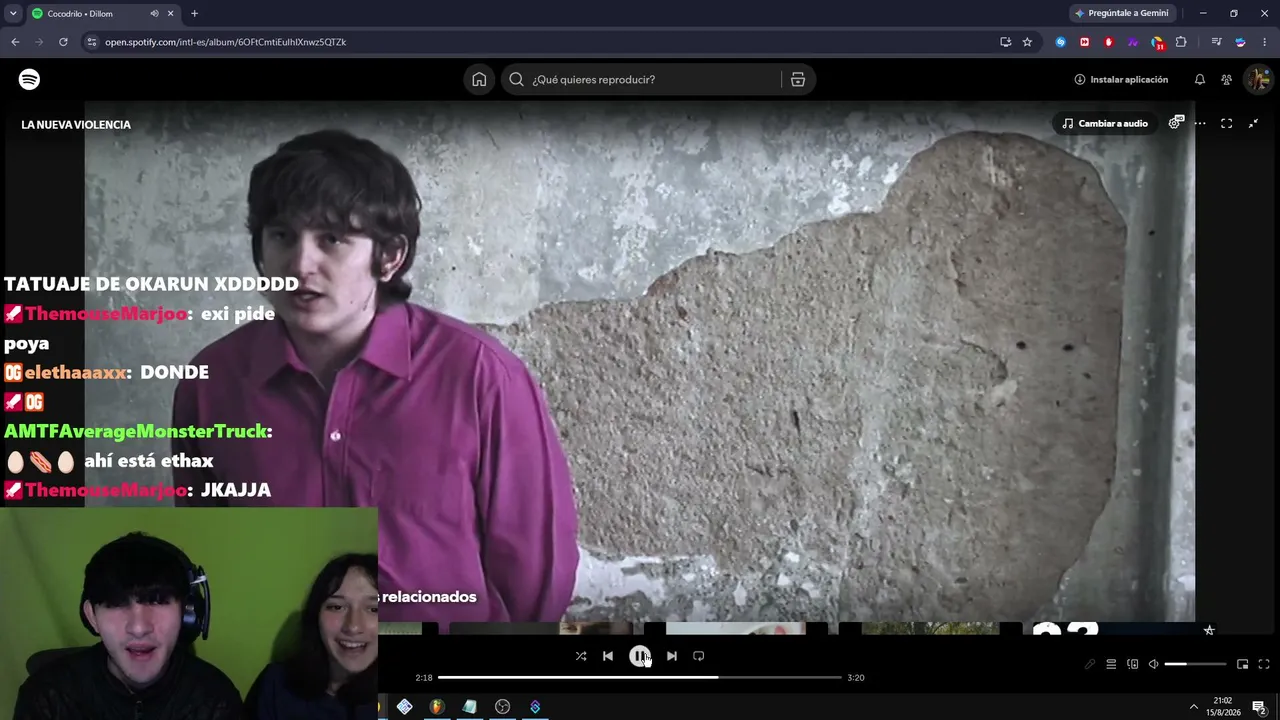
Task: Toggle repeat mode
Action: (699, 656)
